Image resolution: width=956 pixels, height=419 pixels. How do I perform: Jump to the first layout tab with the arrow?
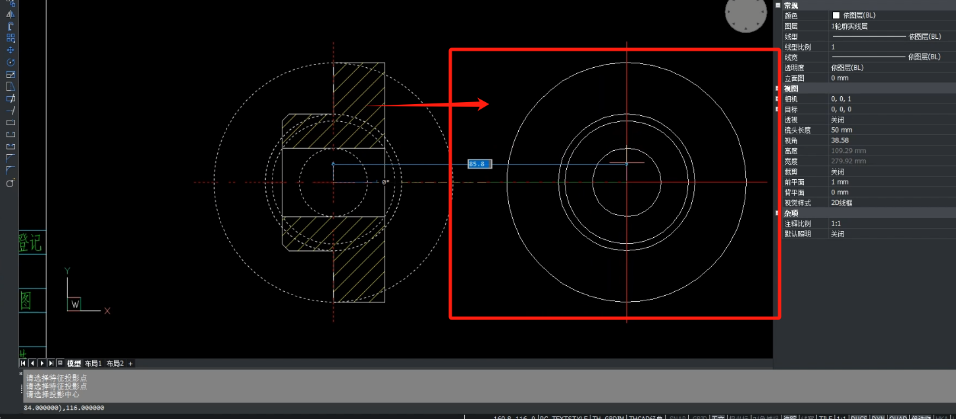[x=24, y=363]
